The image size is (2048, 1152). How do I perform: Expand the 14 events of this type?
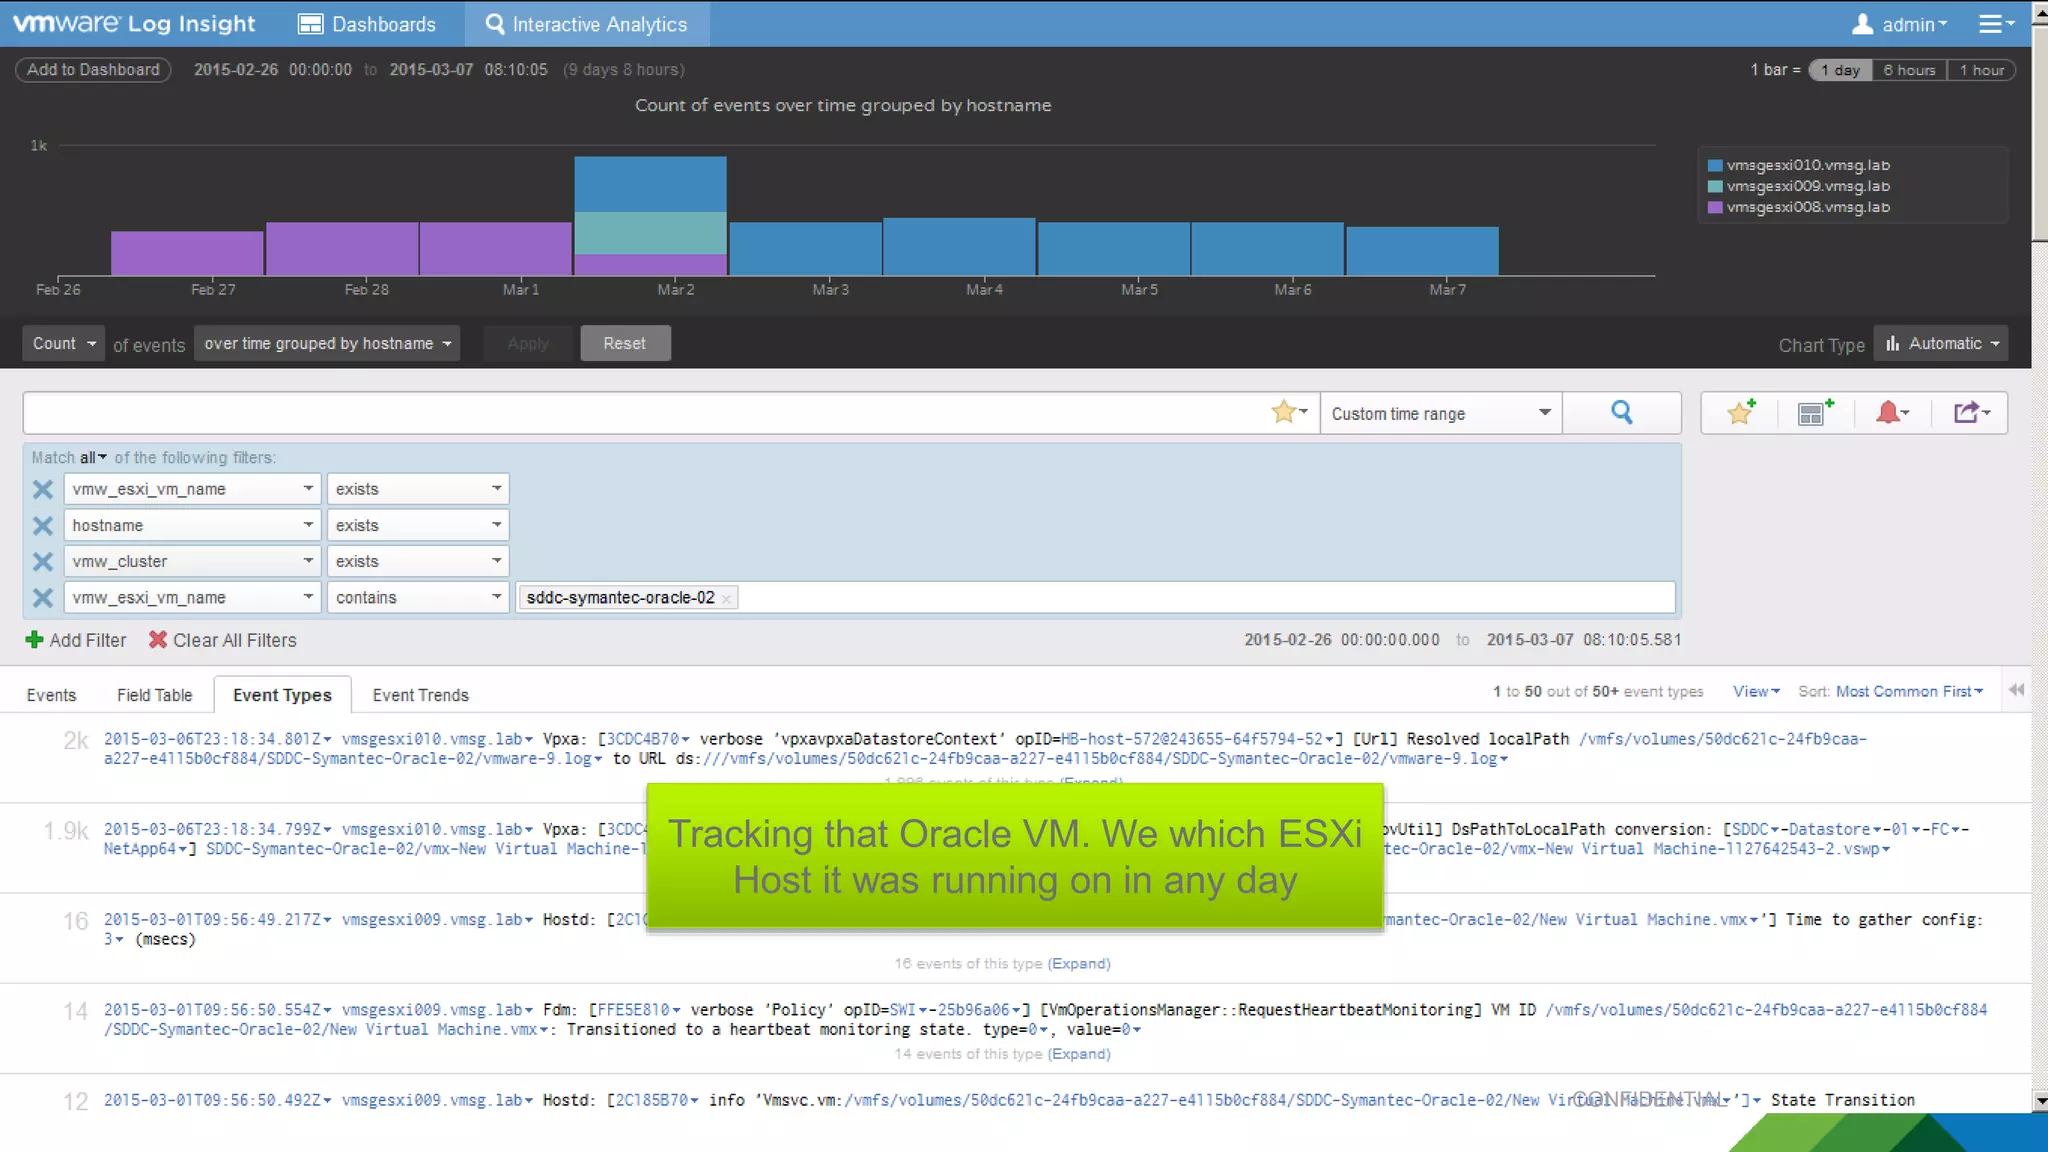tap(1078, 1053)
